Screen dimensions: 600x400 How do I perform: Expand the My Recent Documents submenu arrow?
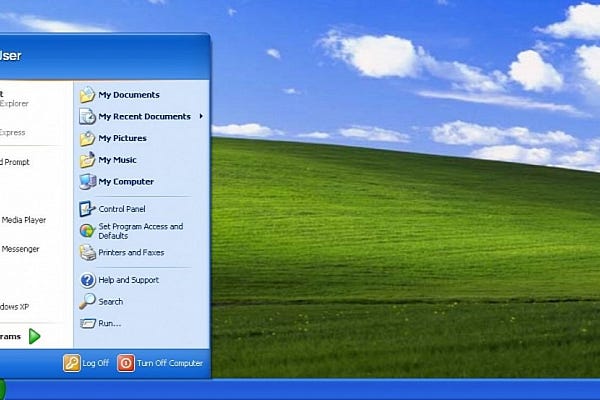201,116
